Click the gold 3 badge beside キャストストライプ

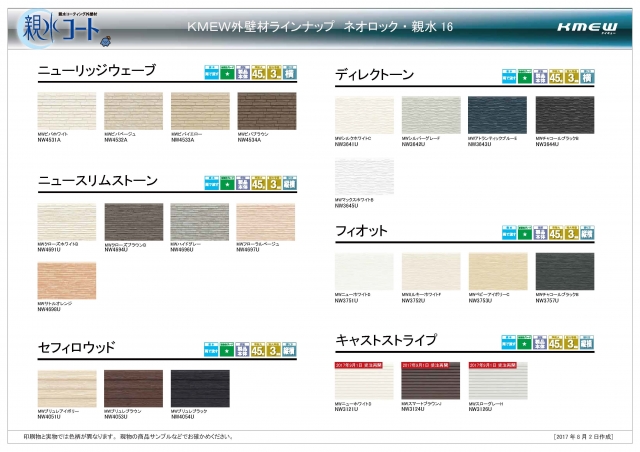[x=572, y=342]
